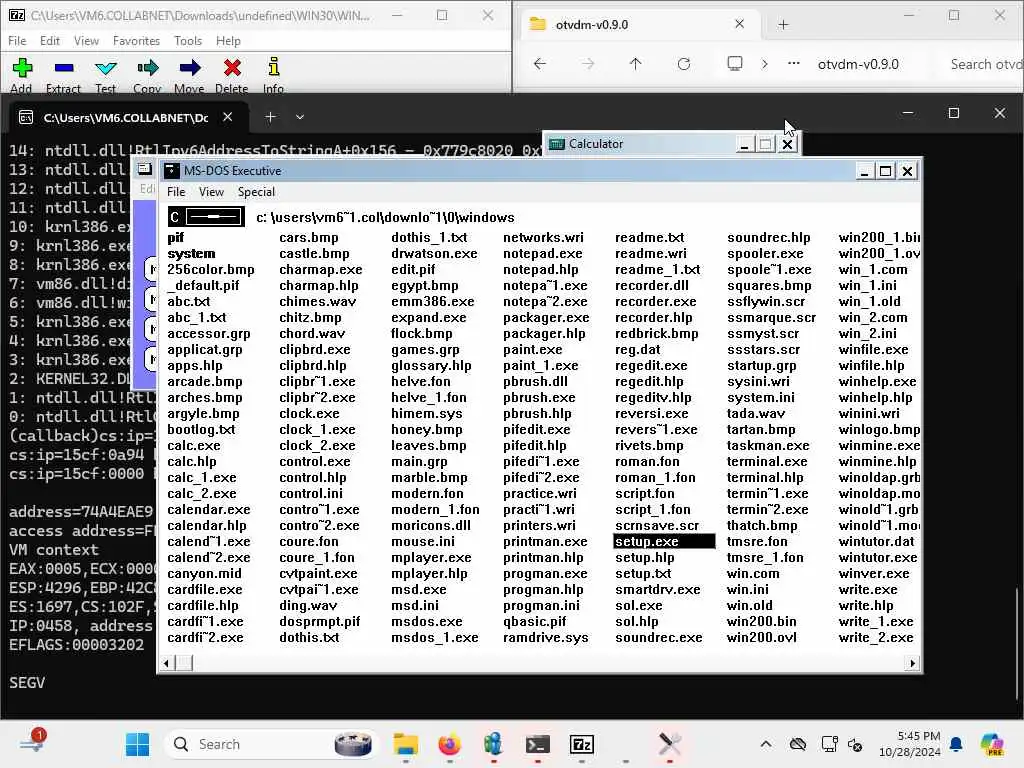Open File Explorer from the taskbar
This screenshot has height=768, width=1024.
click(x=406, y=744)
